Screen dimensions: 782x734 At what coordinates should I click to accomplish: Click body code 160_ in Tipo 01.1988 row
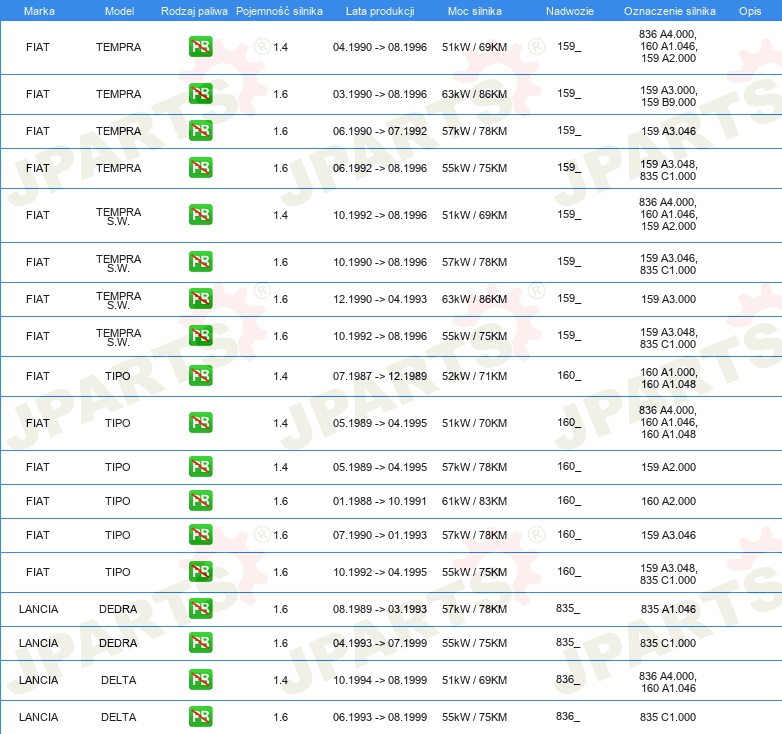tap(569, 500)
